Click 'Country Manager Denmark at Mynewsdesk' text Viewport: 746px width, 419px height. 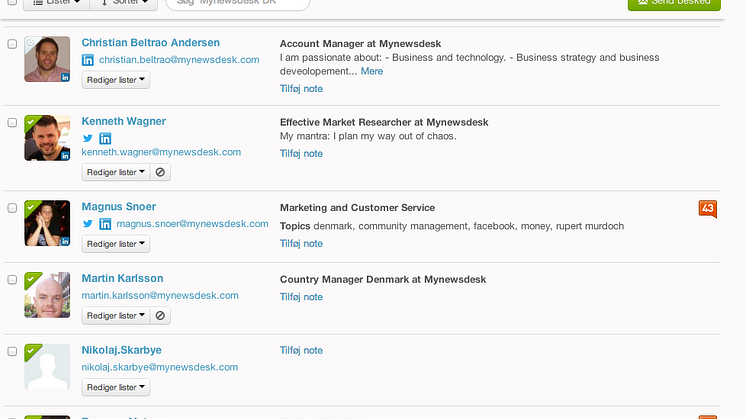tap(383, 280)
